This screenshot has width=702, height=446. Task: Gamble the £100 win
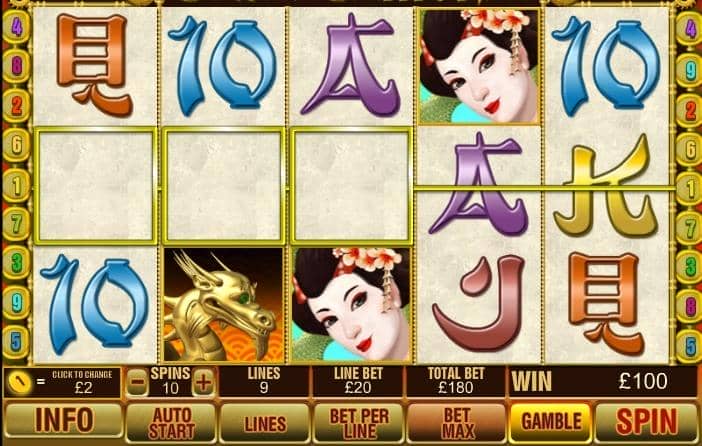pyautogui.click(x=551, y=422)
